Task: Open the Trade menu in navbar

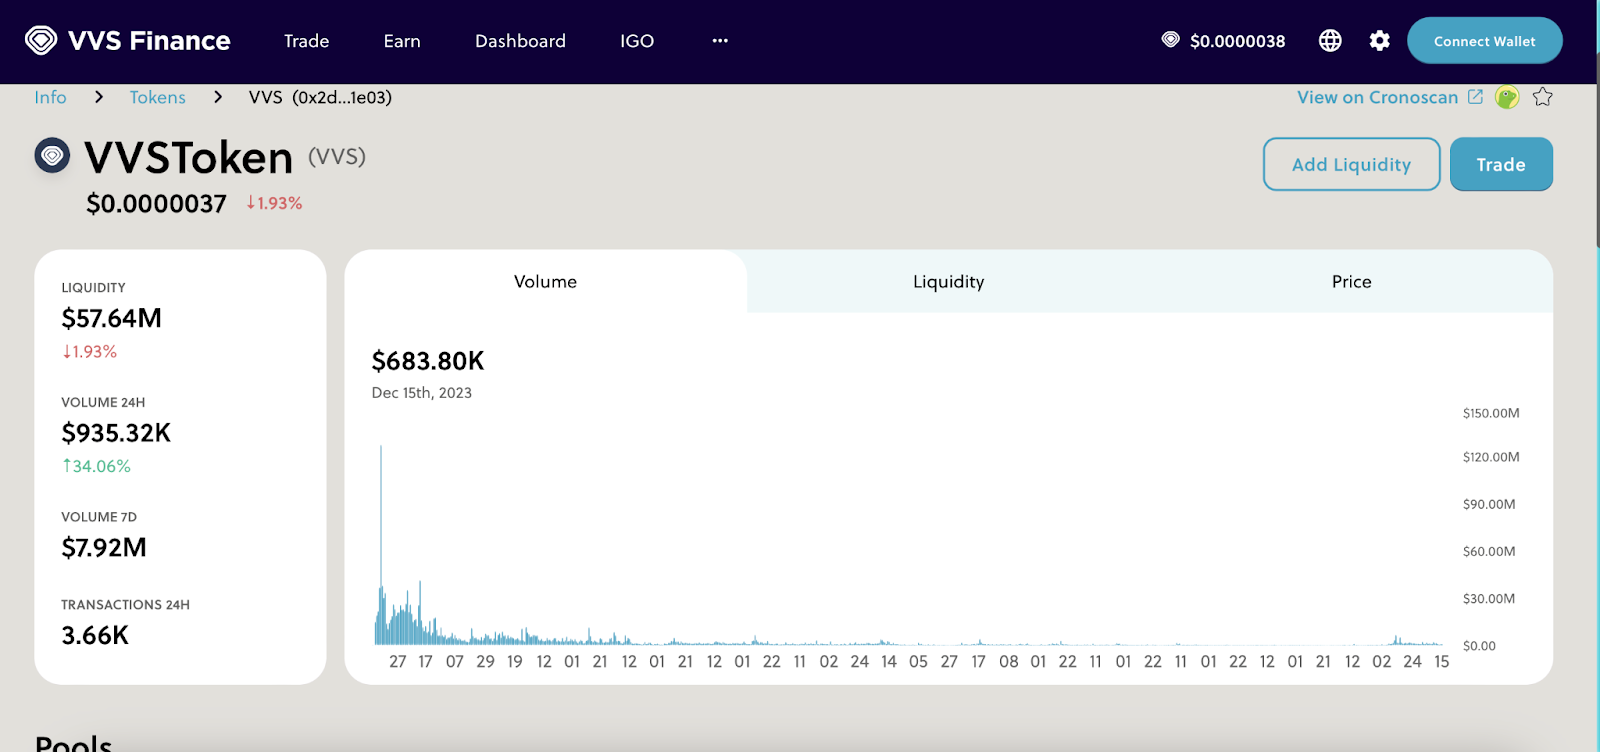Action: coord(306,41)
